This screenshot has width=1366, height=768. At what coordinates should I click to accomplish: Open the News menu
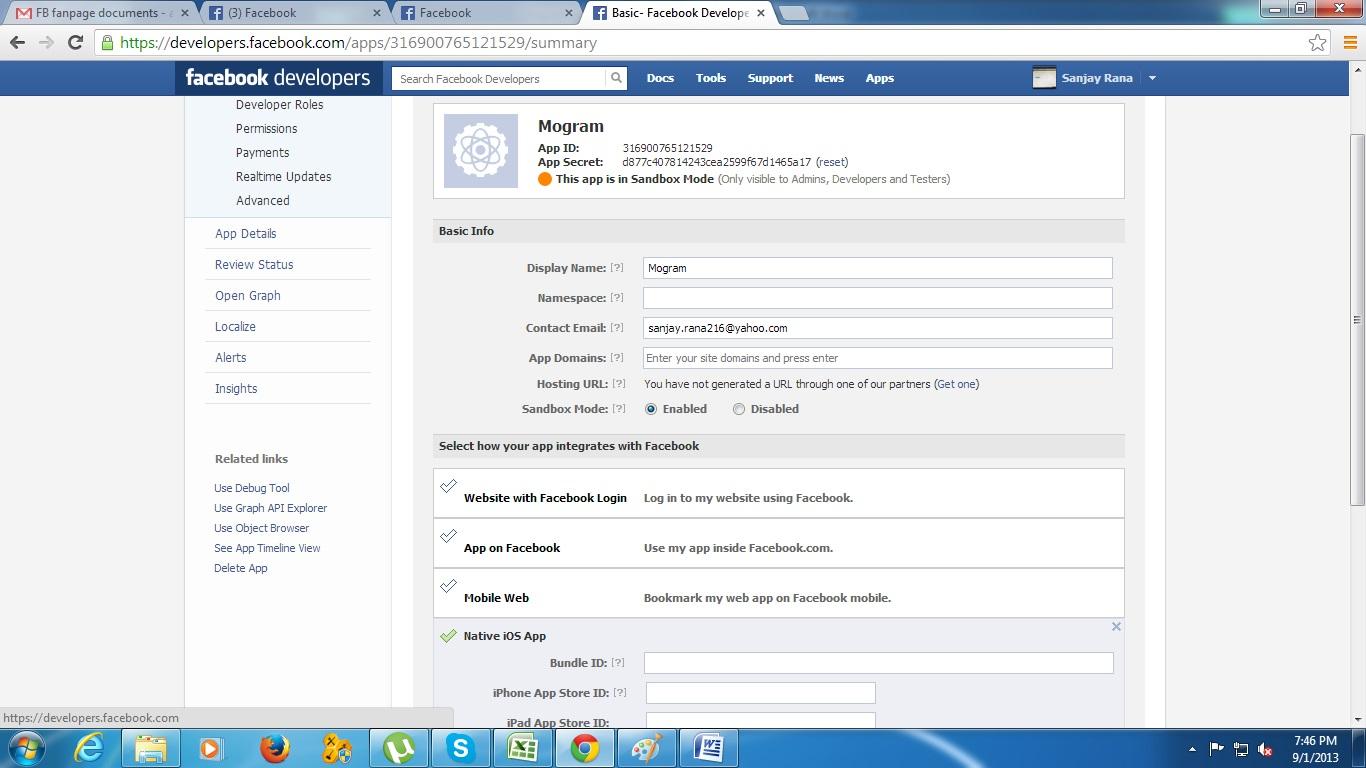(829, 78)
